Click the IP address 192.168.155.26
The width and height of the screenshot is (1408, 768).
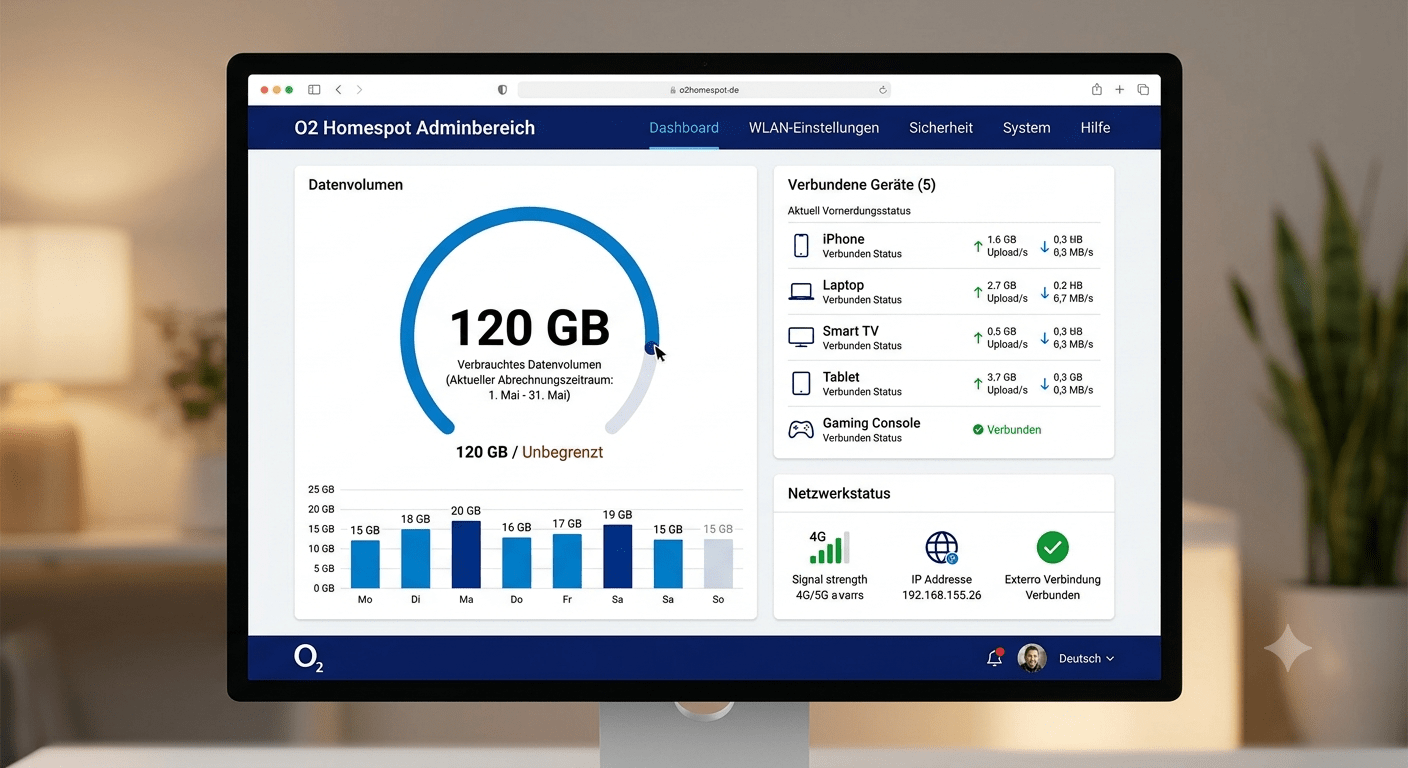point(942,595)
